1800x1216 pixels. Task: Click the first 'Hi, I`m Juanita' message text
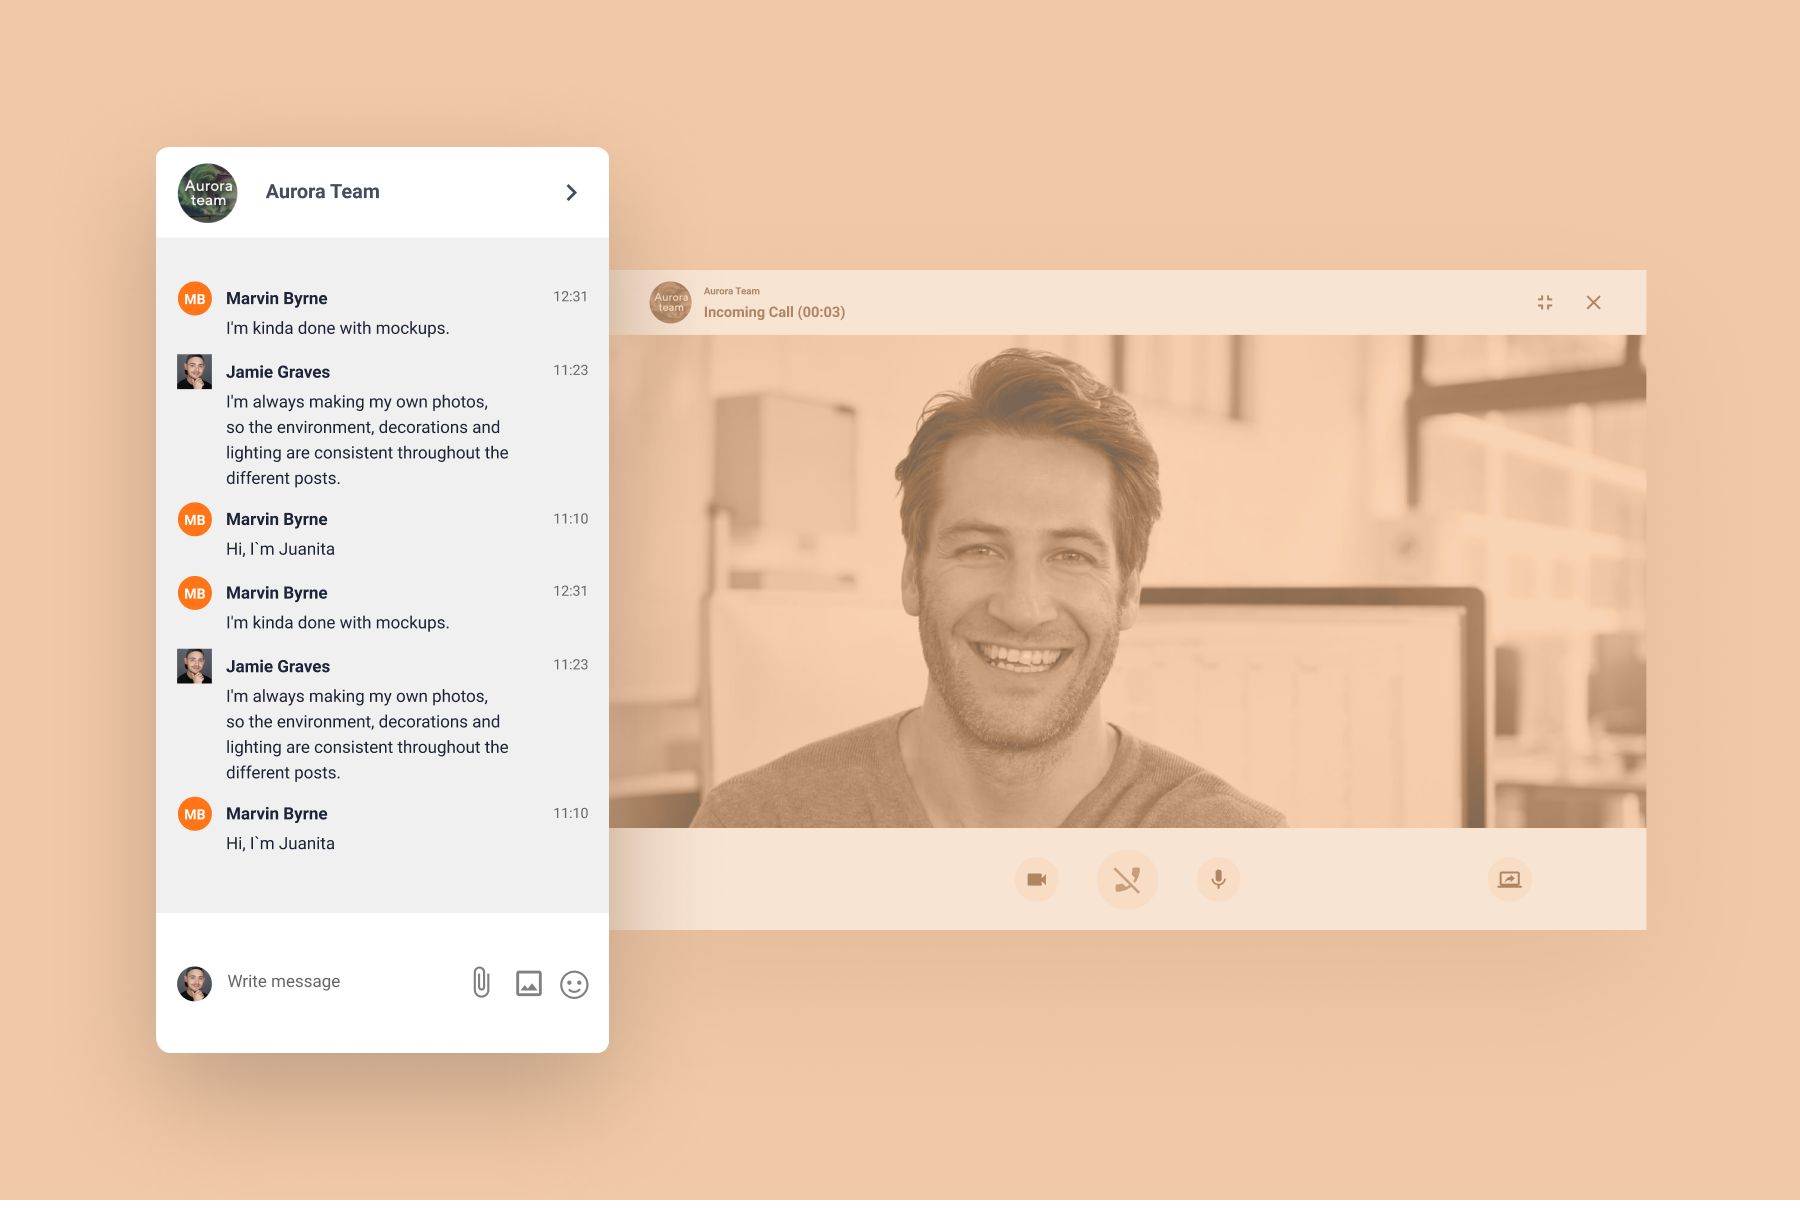coord(280,549)
